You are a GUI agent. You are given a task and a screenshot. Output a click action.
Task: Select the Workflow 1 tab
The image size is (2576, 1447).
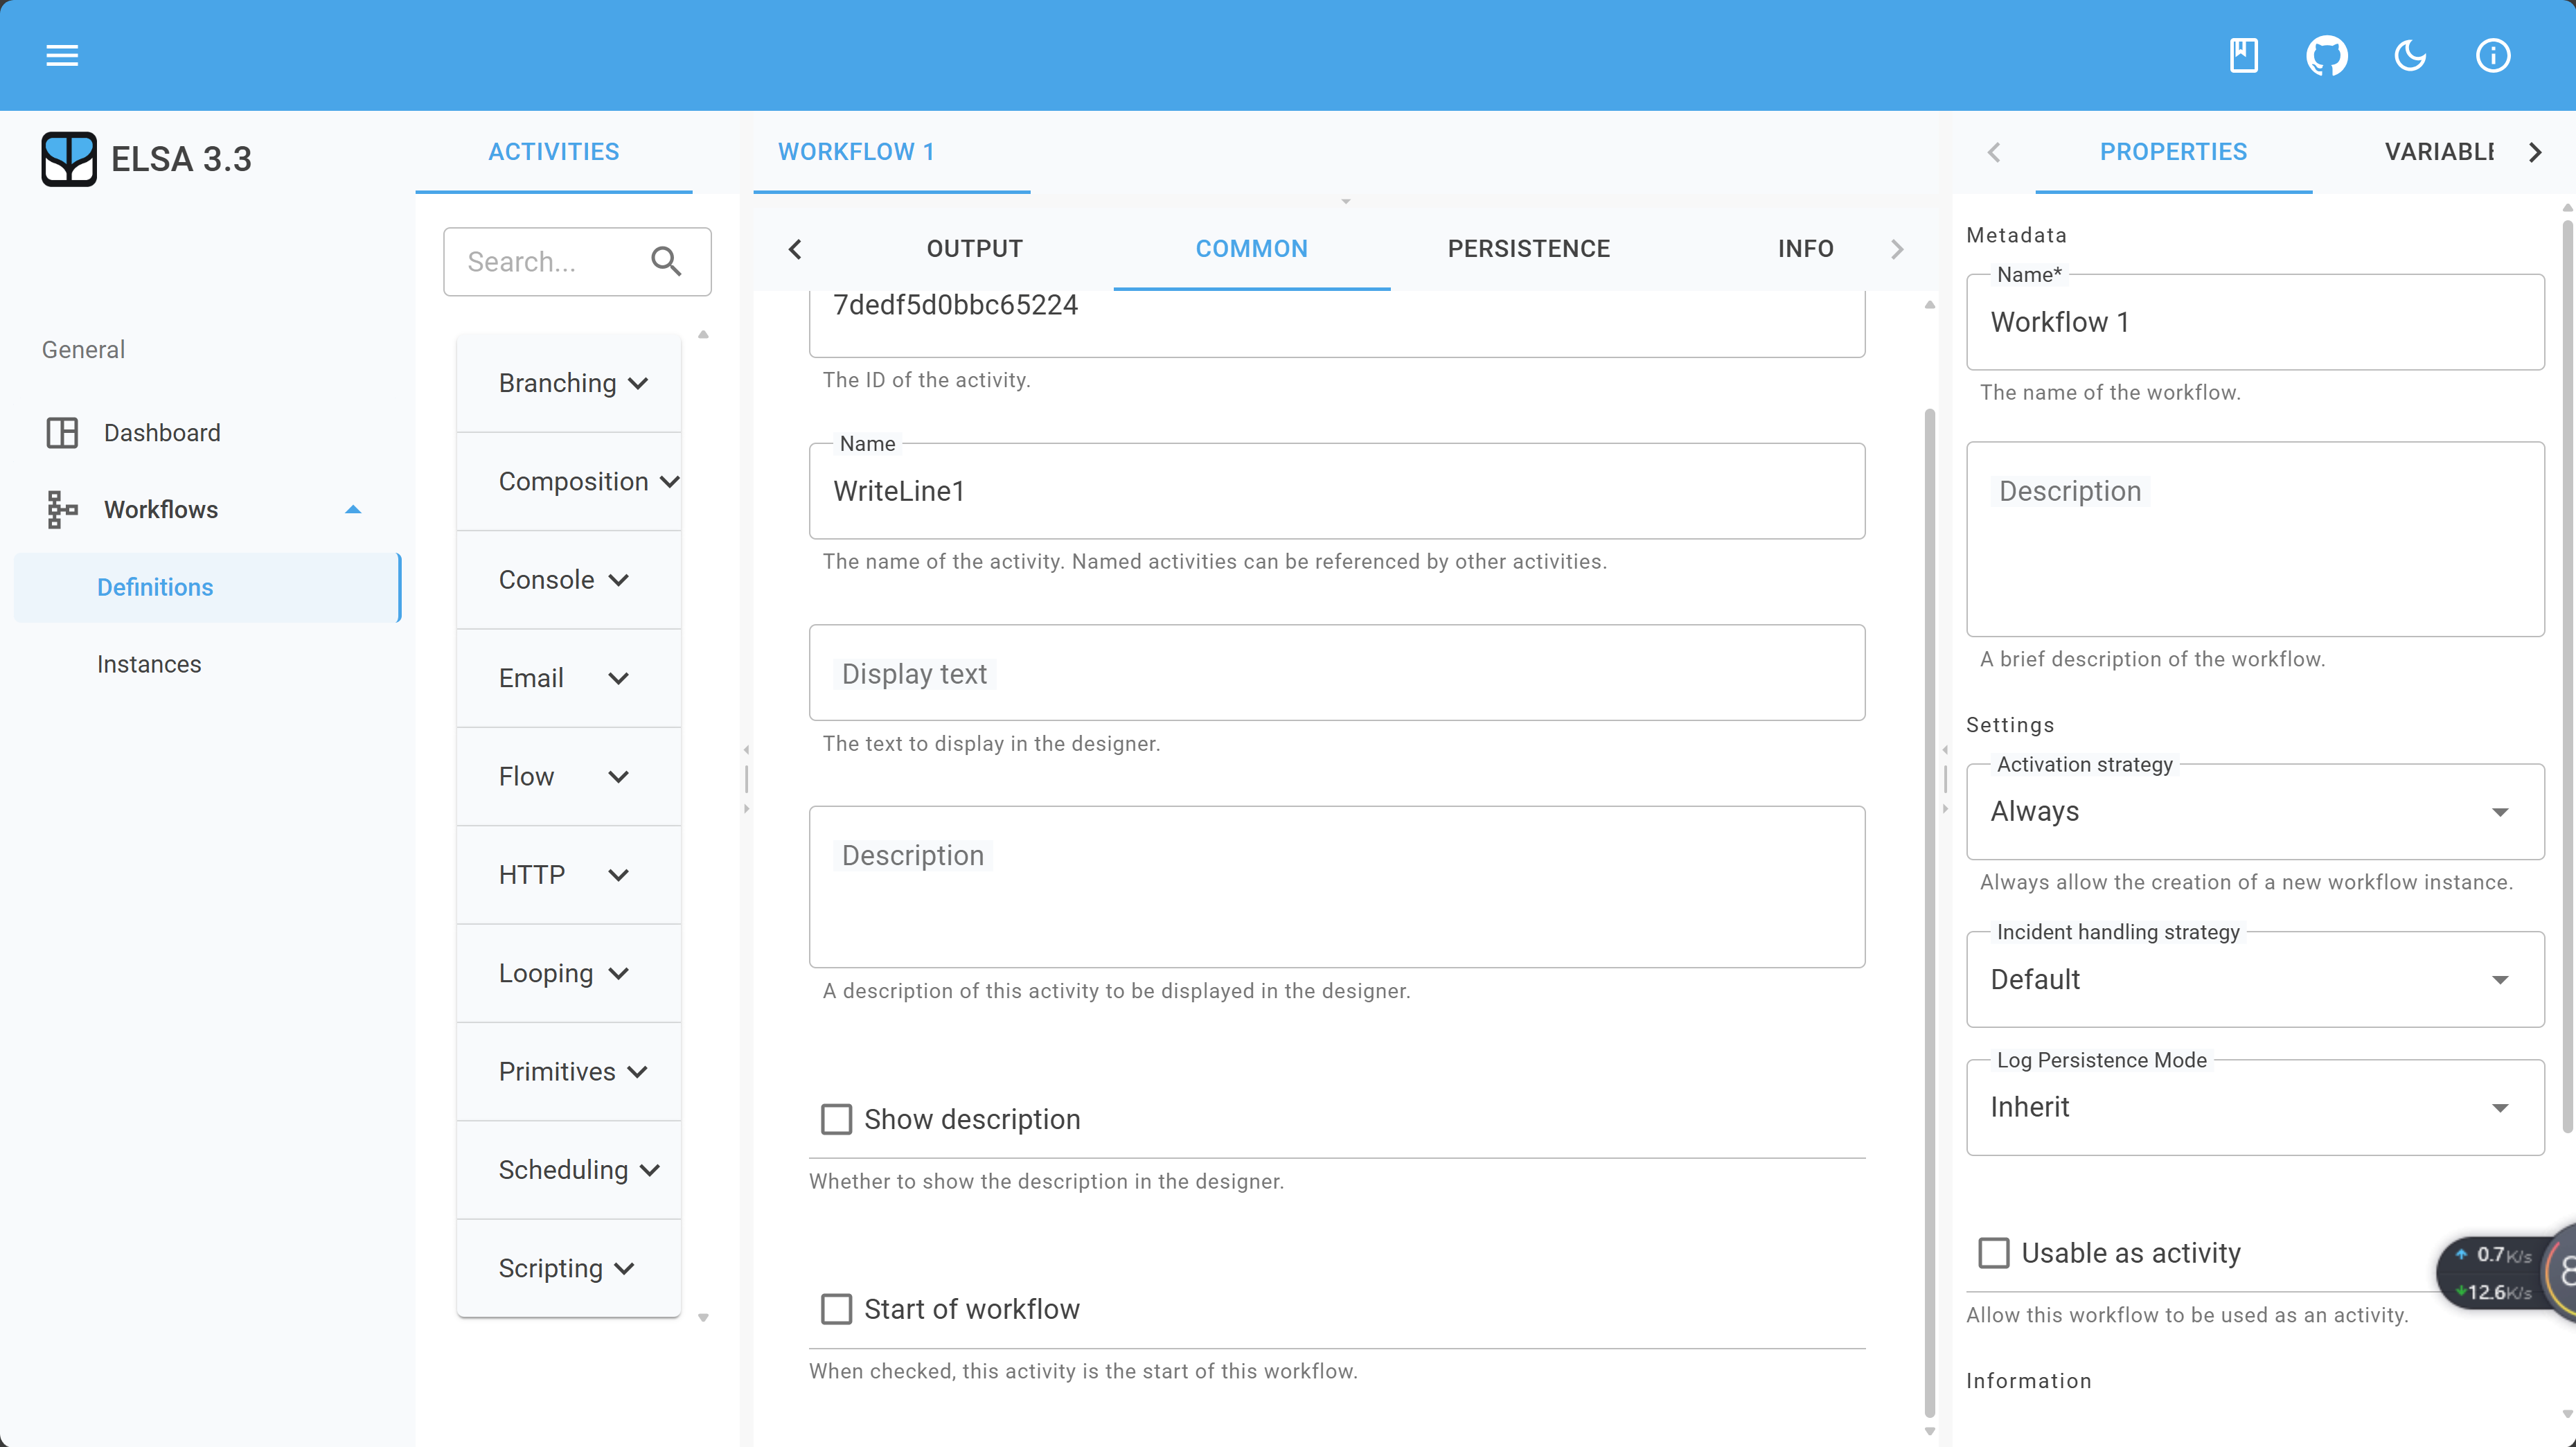click(x=892, y=152)
